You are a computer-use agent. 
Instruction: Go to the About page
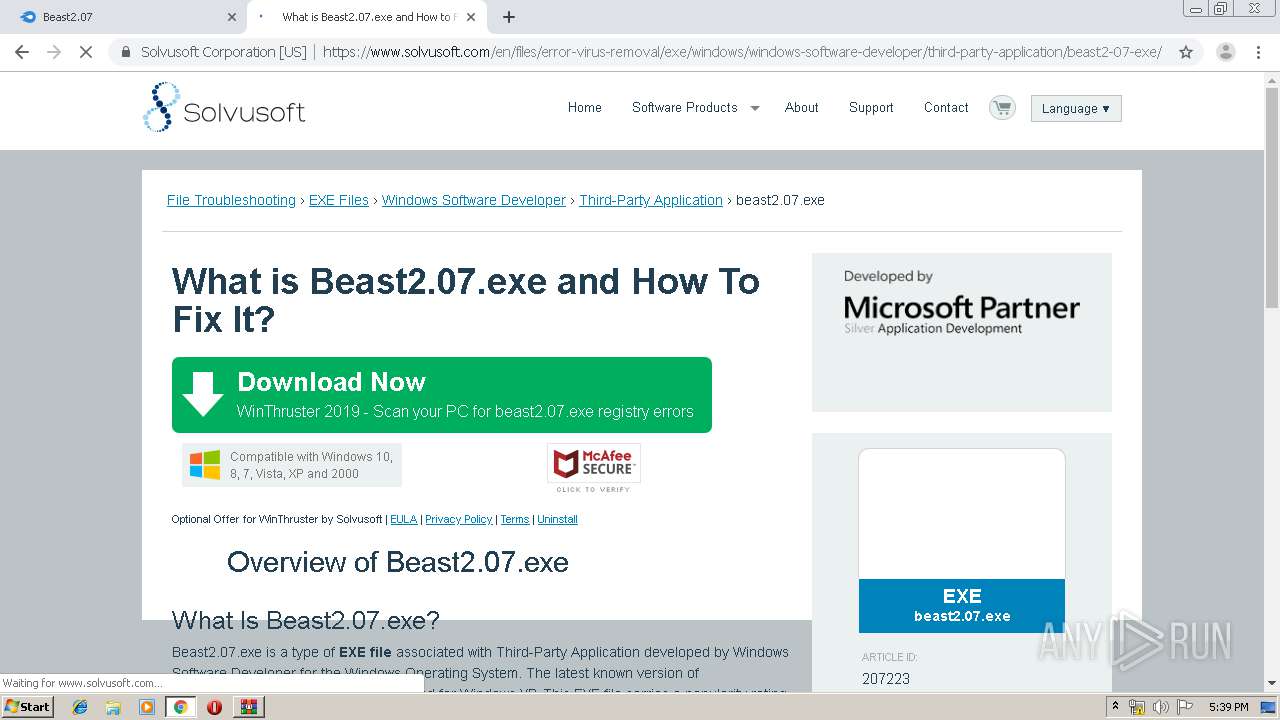tap(802, 107)
